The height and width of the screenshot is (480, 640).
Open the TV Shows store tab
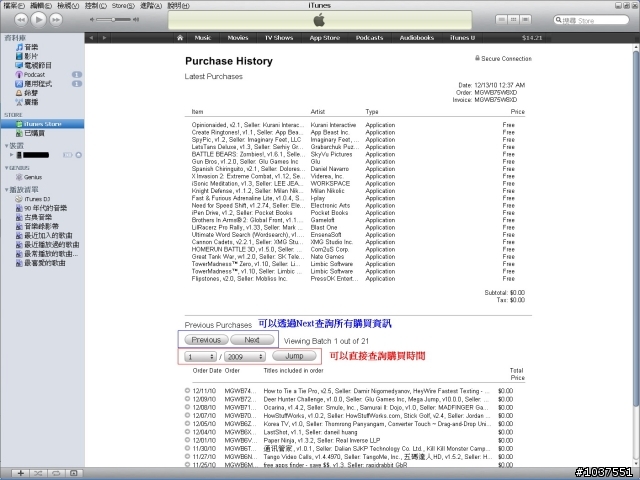point(279,38)
